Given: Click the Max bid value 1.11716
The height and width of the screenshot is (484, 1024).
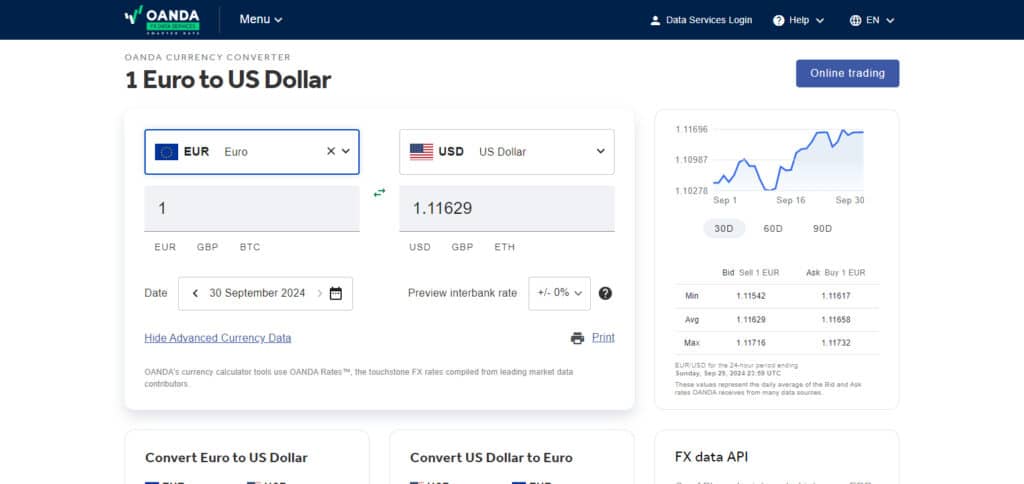Looking at the screenshot, I should (x=751, y=343).
